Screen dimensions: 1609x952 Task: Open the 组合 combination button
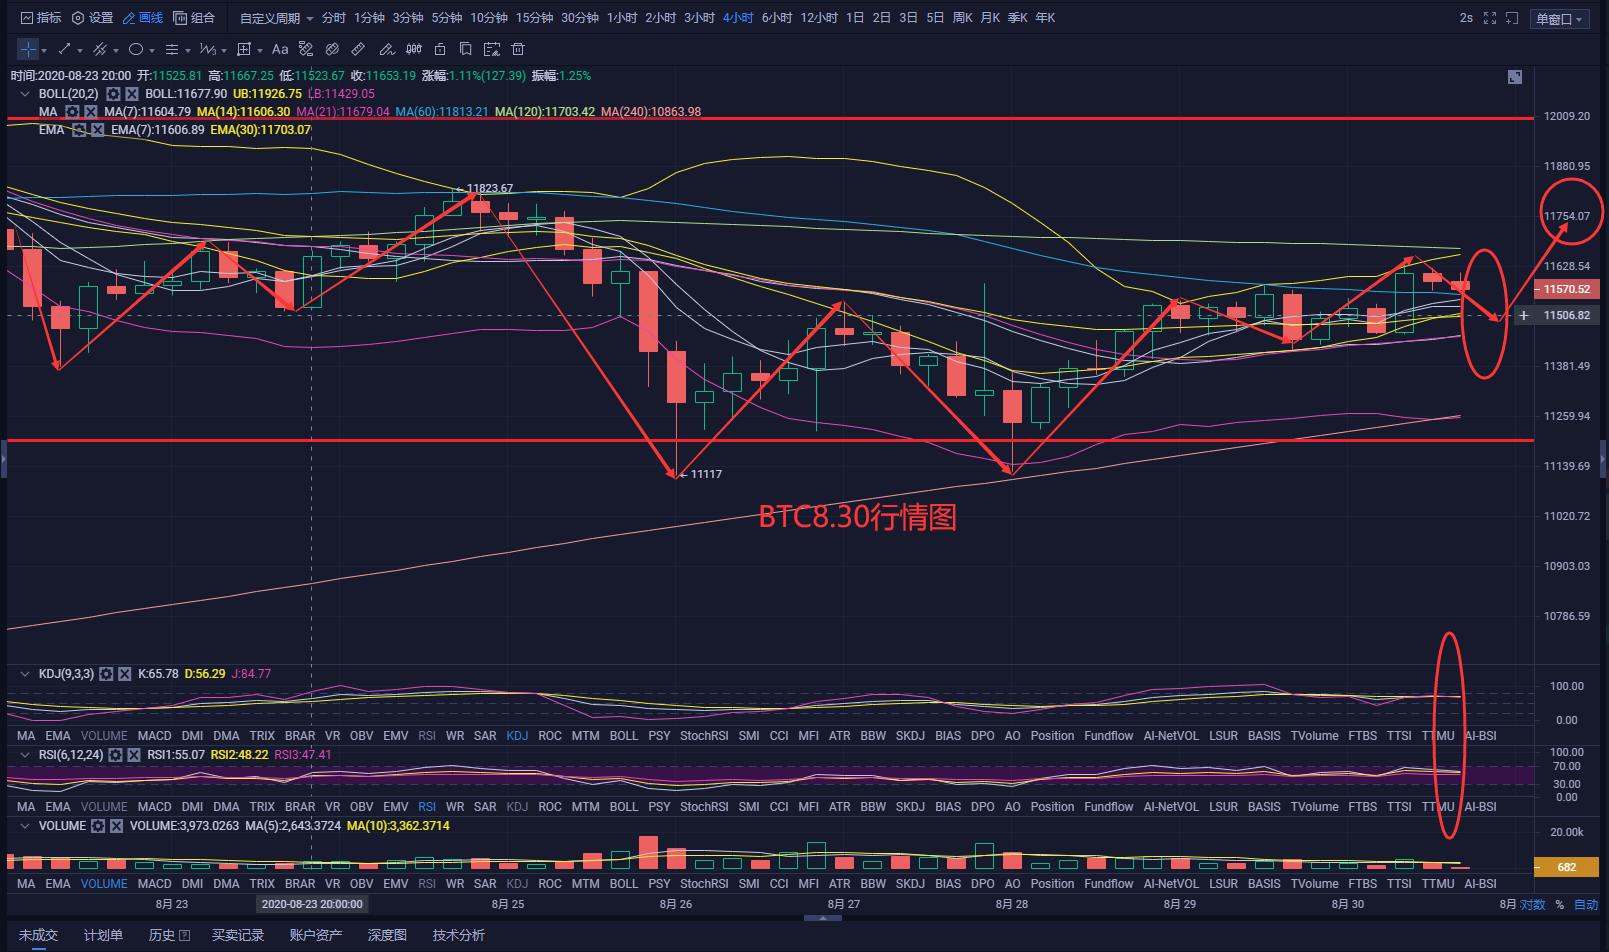194,18
